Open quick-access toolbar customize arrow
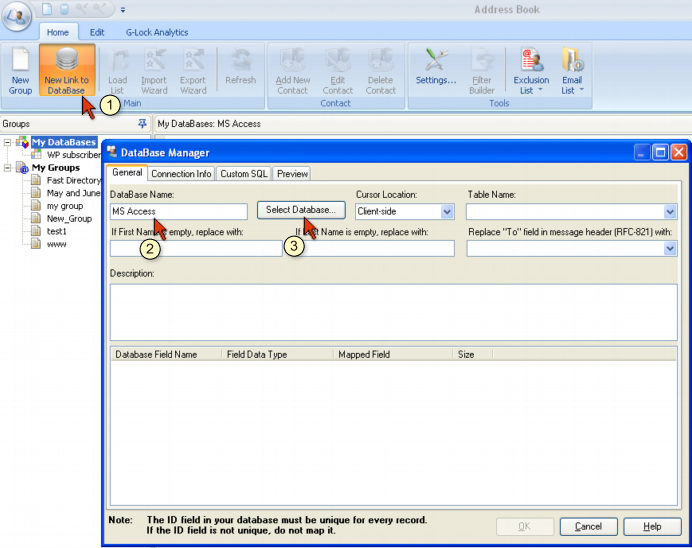The image size is (692, 548). pyautogui.click(x=123, y=9)
